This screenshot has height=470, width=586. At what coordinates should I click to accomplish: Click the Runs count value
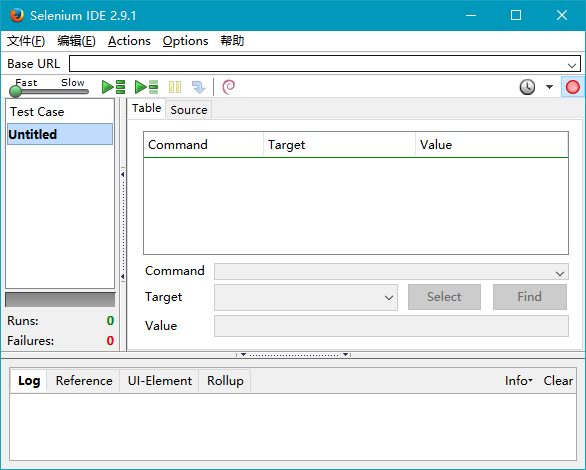(110, 321)
